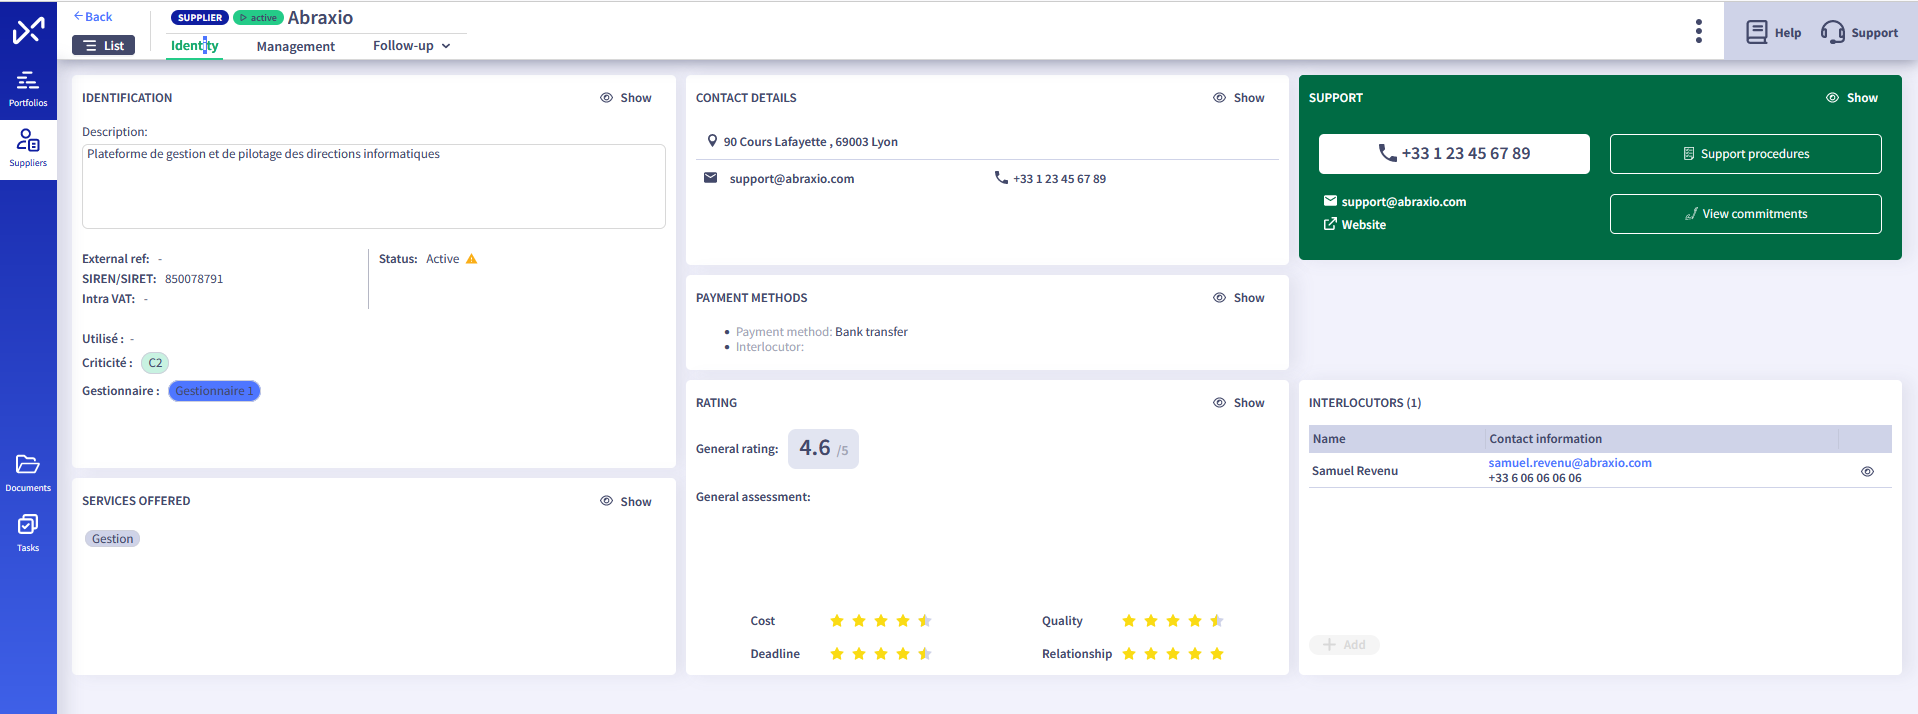Click the Gestionnaire 1 tag
The image size is (1918, 714).
click(214, 391)
